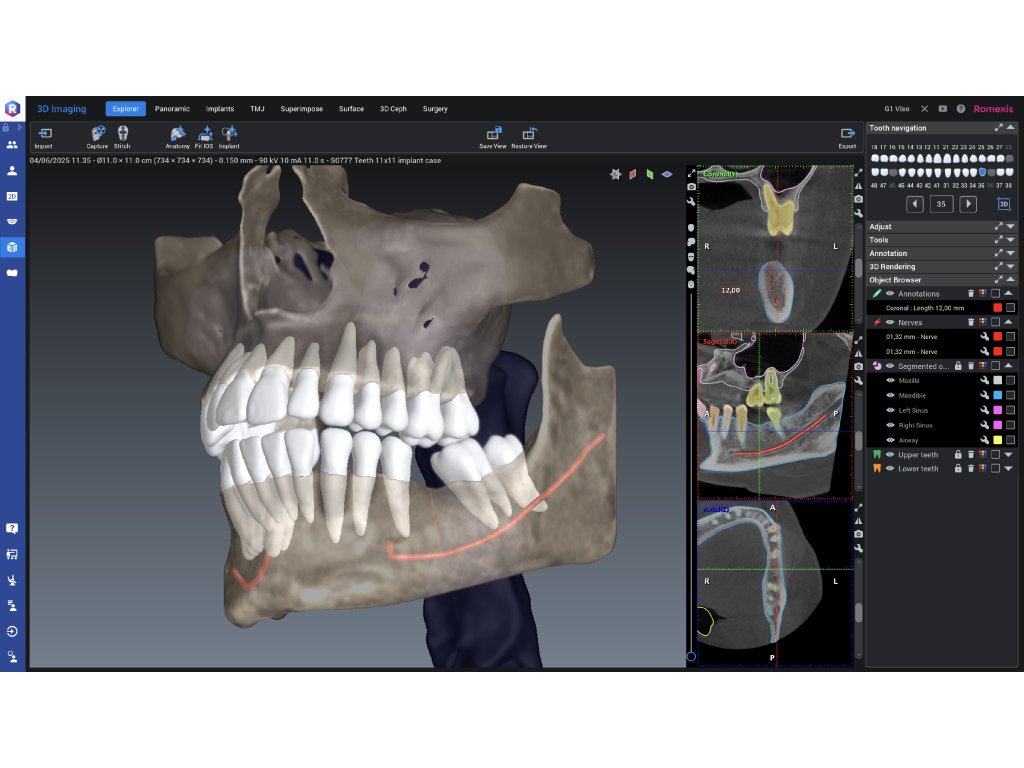The image size is (1024, 768).
Task: Go to the next tooth arrow button
Action: point(968,204)
